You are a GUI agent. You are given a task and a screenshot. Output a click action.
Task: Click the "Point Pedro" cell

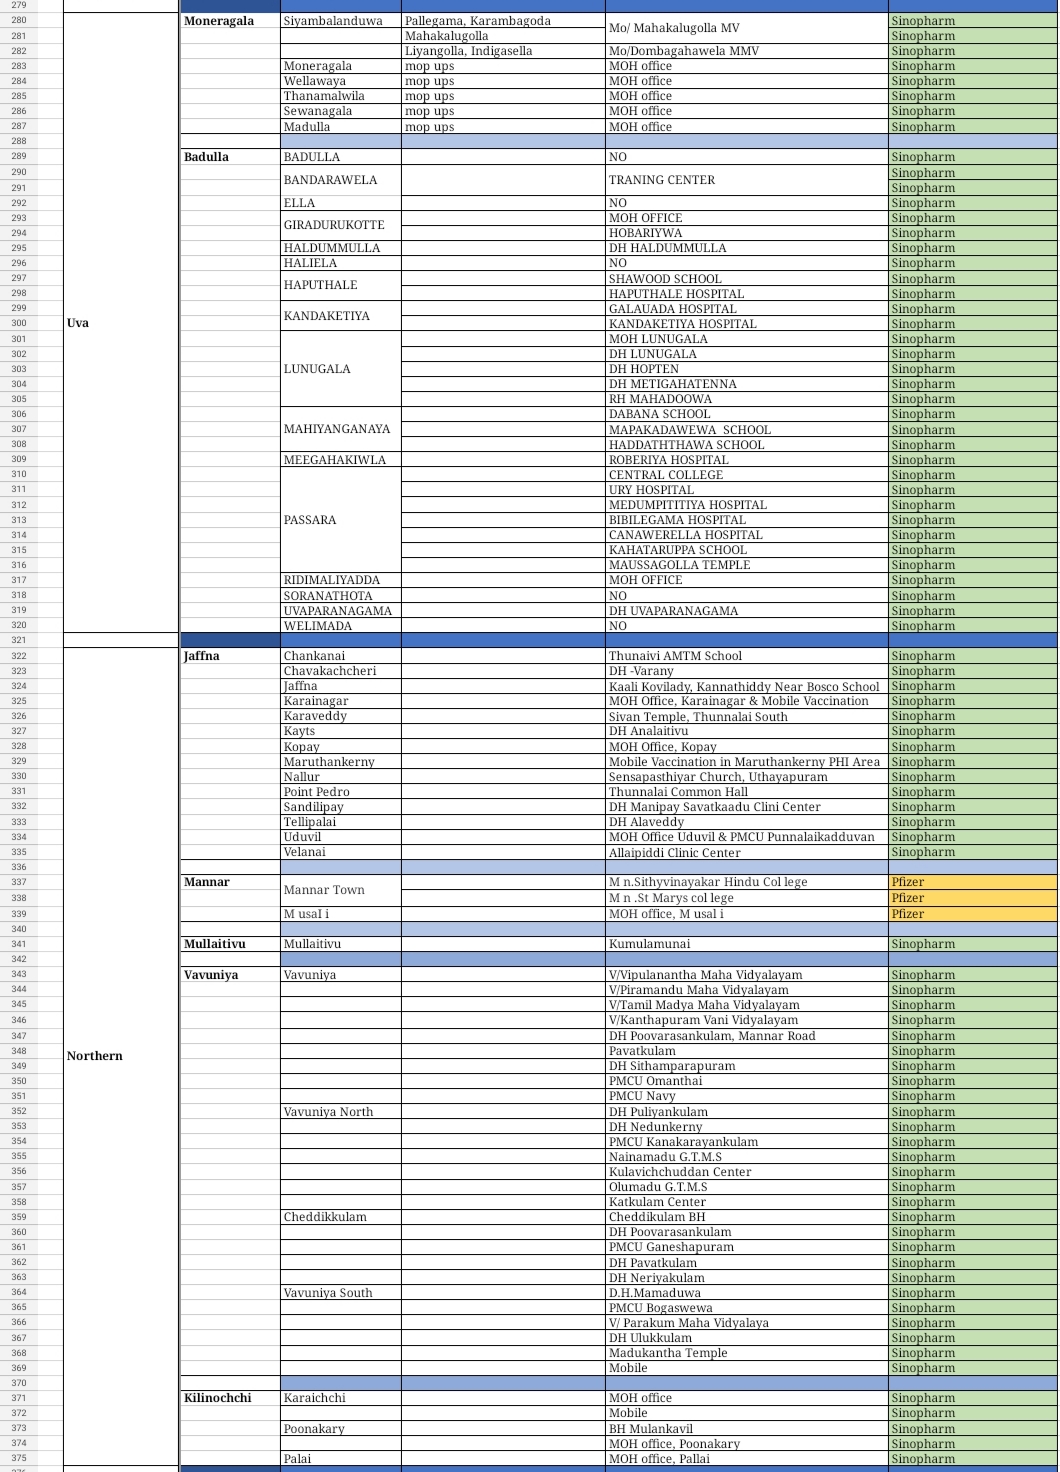[x=340, y=792]
